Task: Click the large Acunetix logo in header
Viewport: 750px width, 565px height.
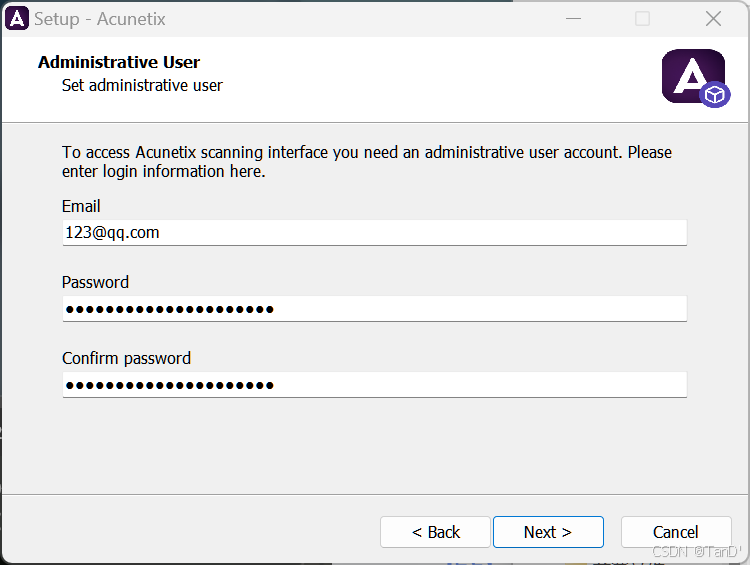Action: pyautogui.click(x=695, y=78)
